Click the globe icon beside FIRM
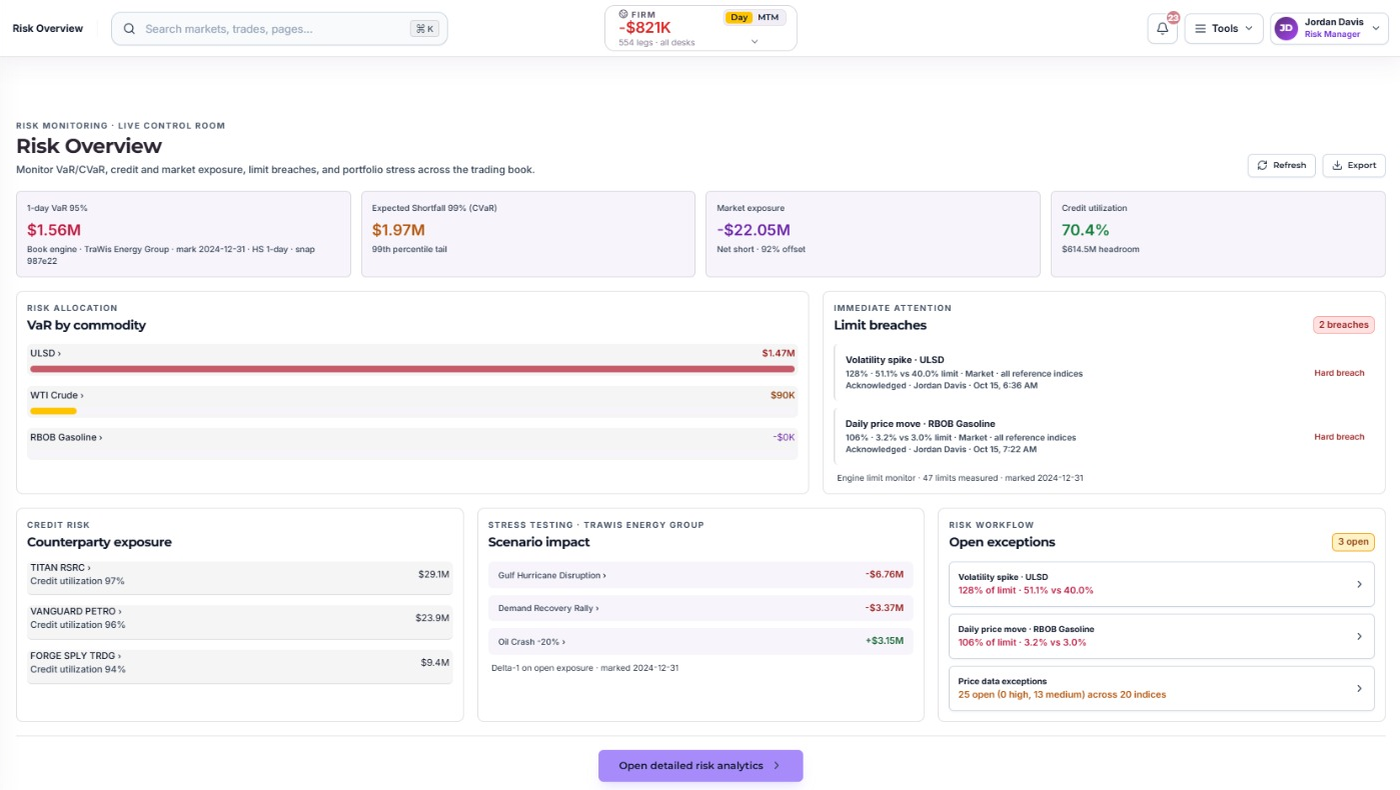 (x=624, y=14)
